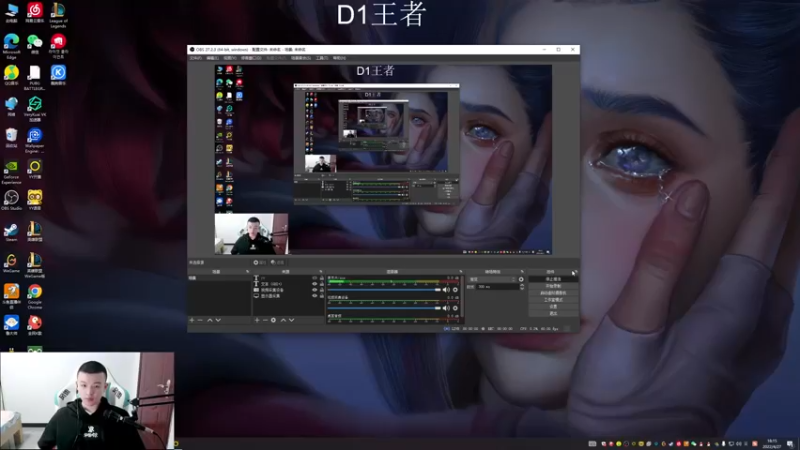
Task: Float the 控件 (Controls) dock panel
Action: (574, 272)
